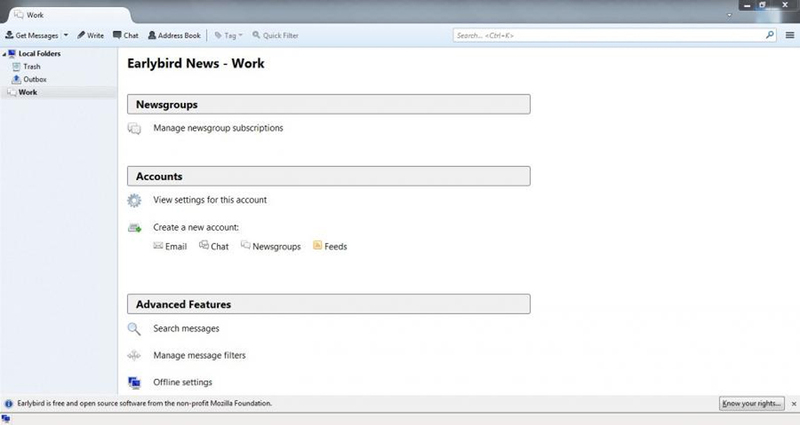Click the Accounts section header
Screen dimensions: 800x425
pyautogui.click(x=329, y=176)
